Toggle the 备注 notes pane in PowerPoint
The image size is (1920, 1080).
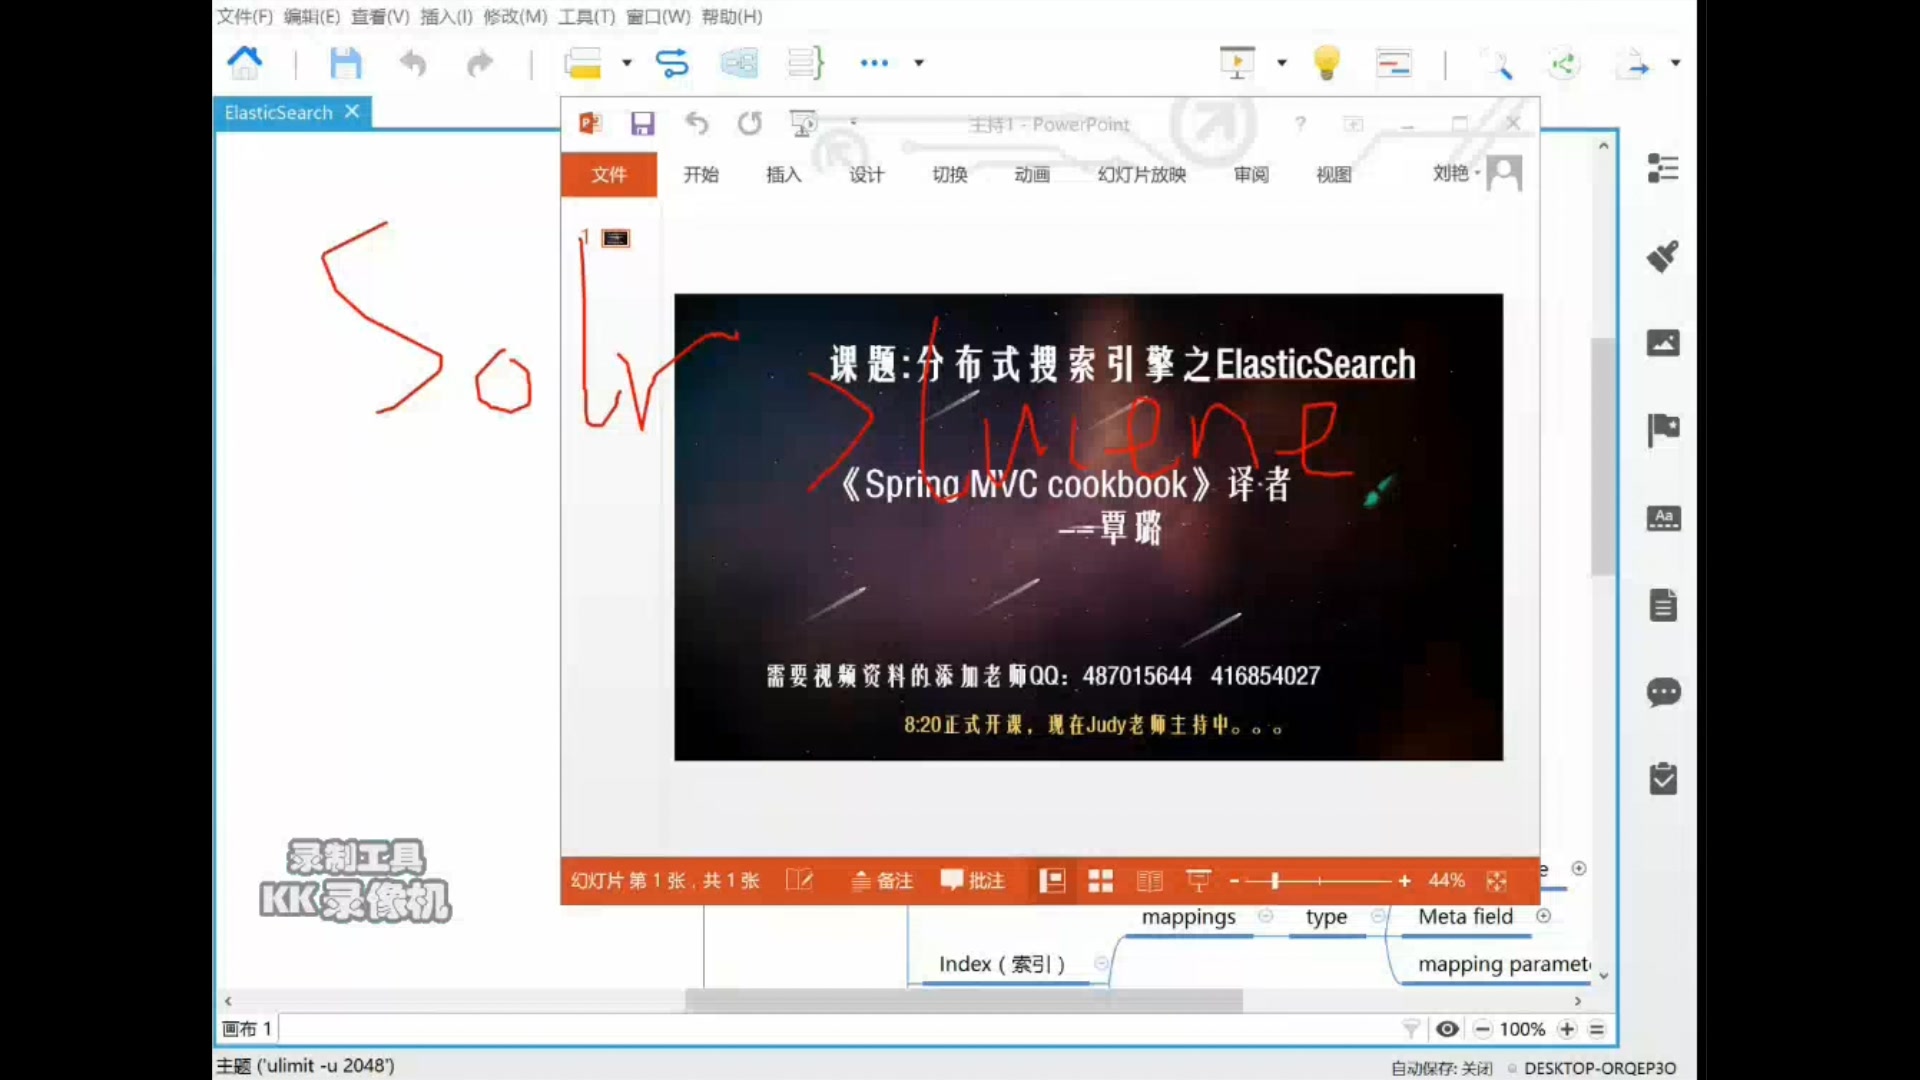[x=882, y=880]
